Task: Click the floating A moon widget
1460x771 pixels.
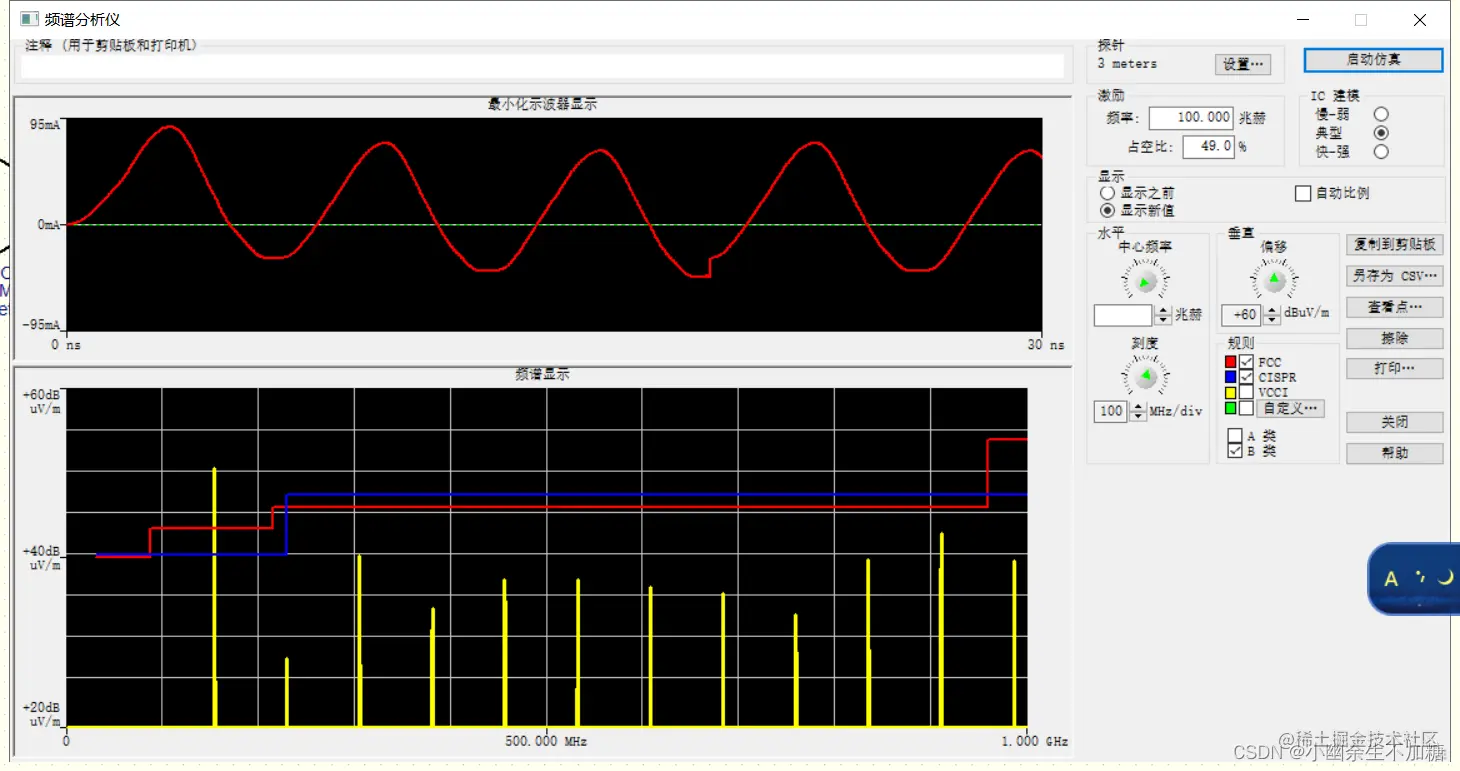Action: click(1414, 578)
